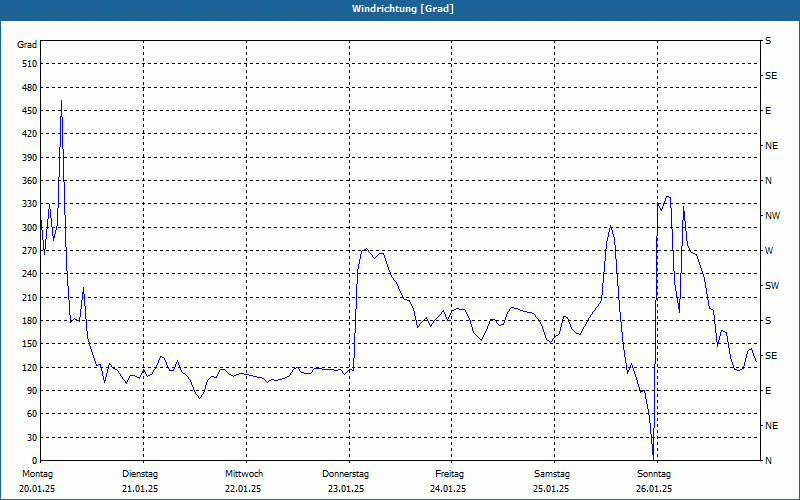Select the Samstag day label

click(x=552, y=474)
